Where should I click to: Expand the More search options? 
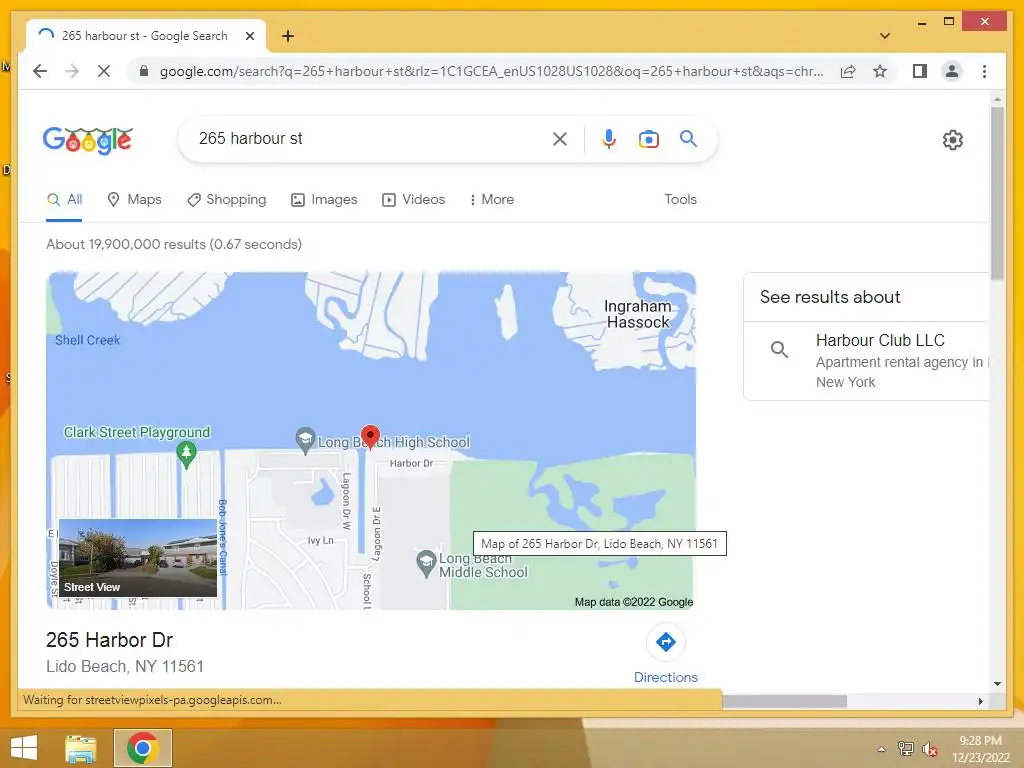point(492,200)
